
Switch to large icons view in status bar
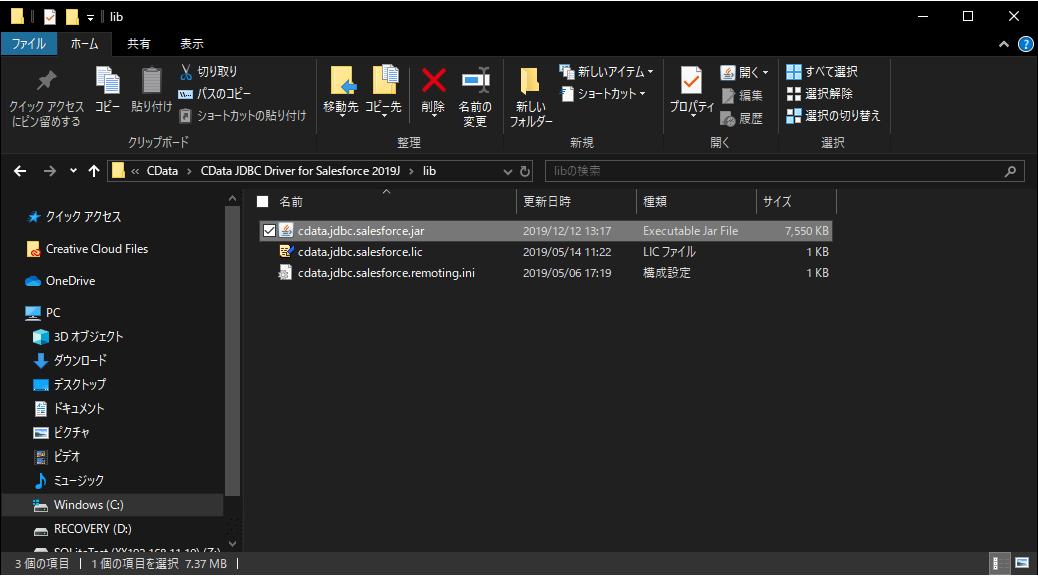pyautogui.click(x=1022, y=563)
